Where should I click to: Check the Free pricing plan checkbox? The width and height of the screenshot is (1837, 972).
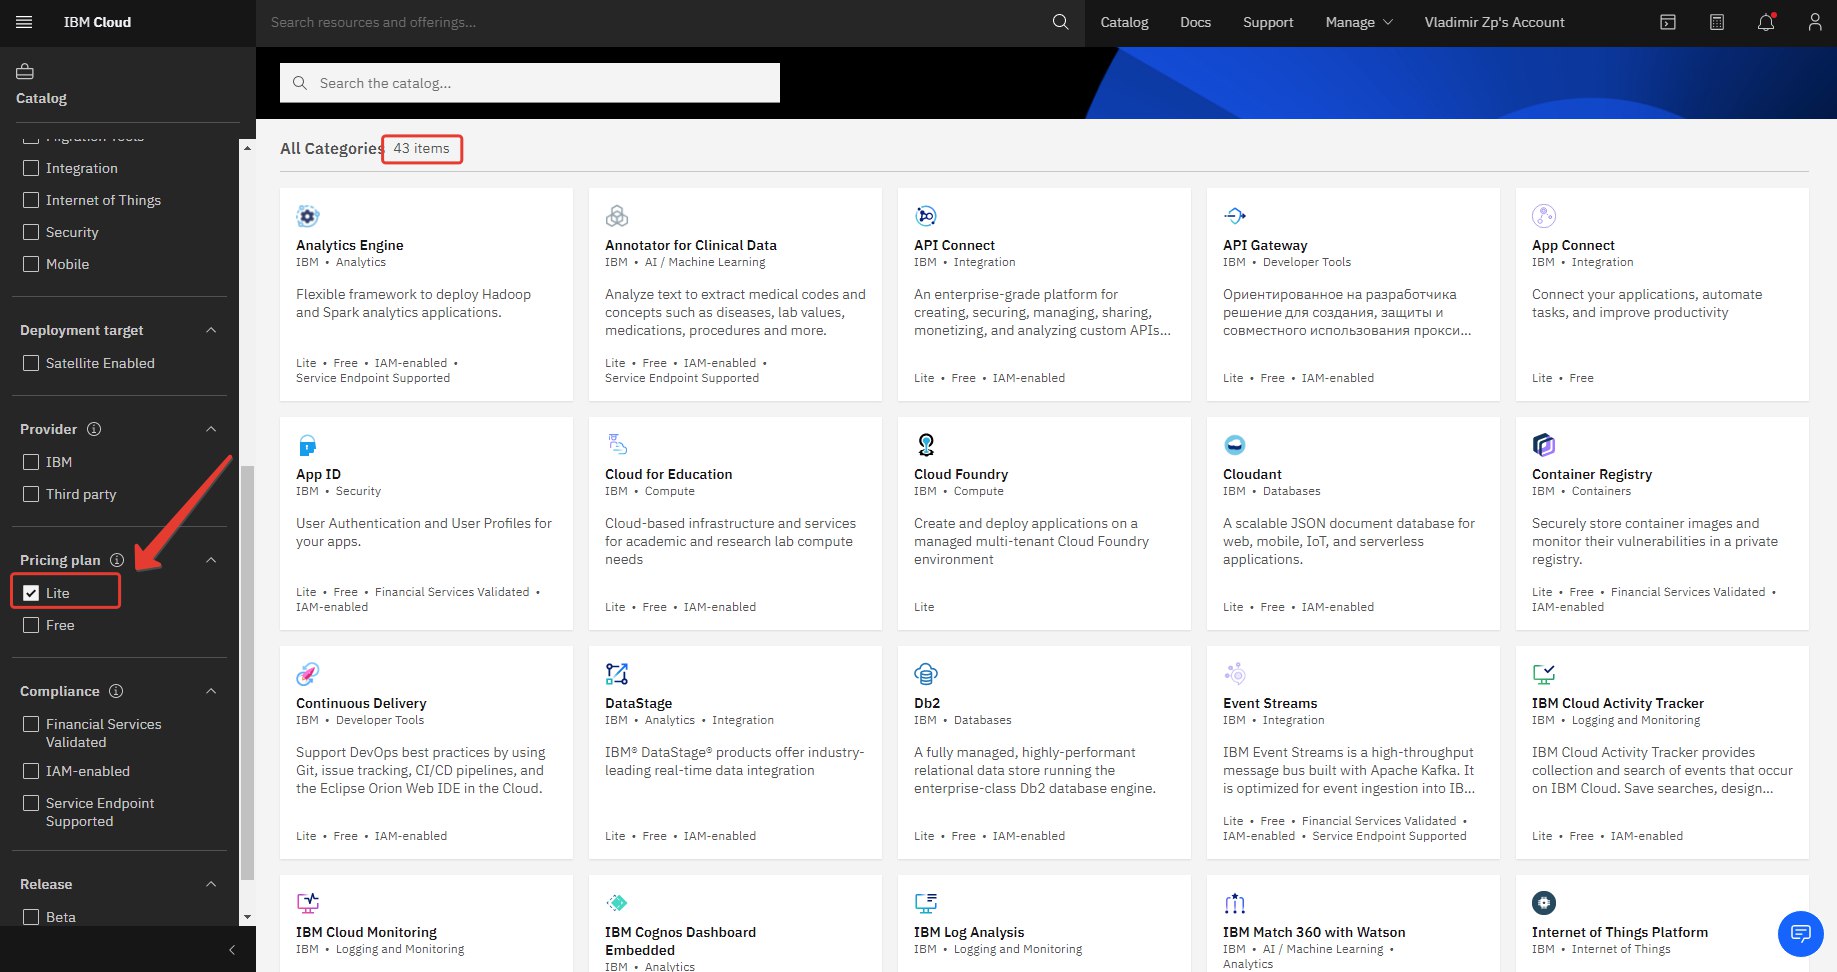click(x=31, y=625)
